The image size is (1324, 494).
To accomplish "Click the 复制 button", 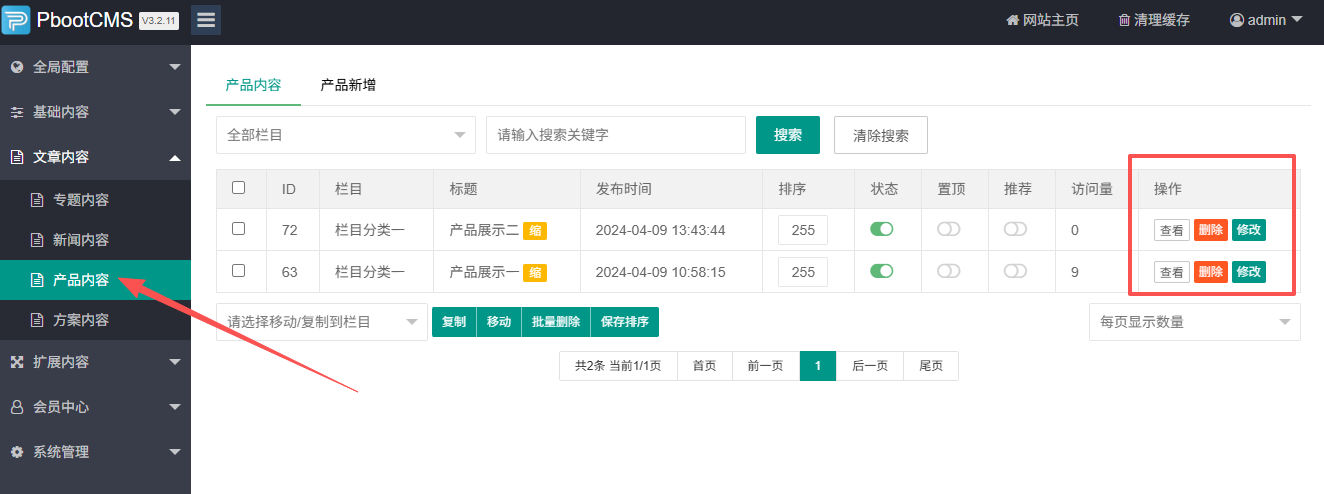I will [x=454, y=322].
